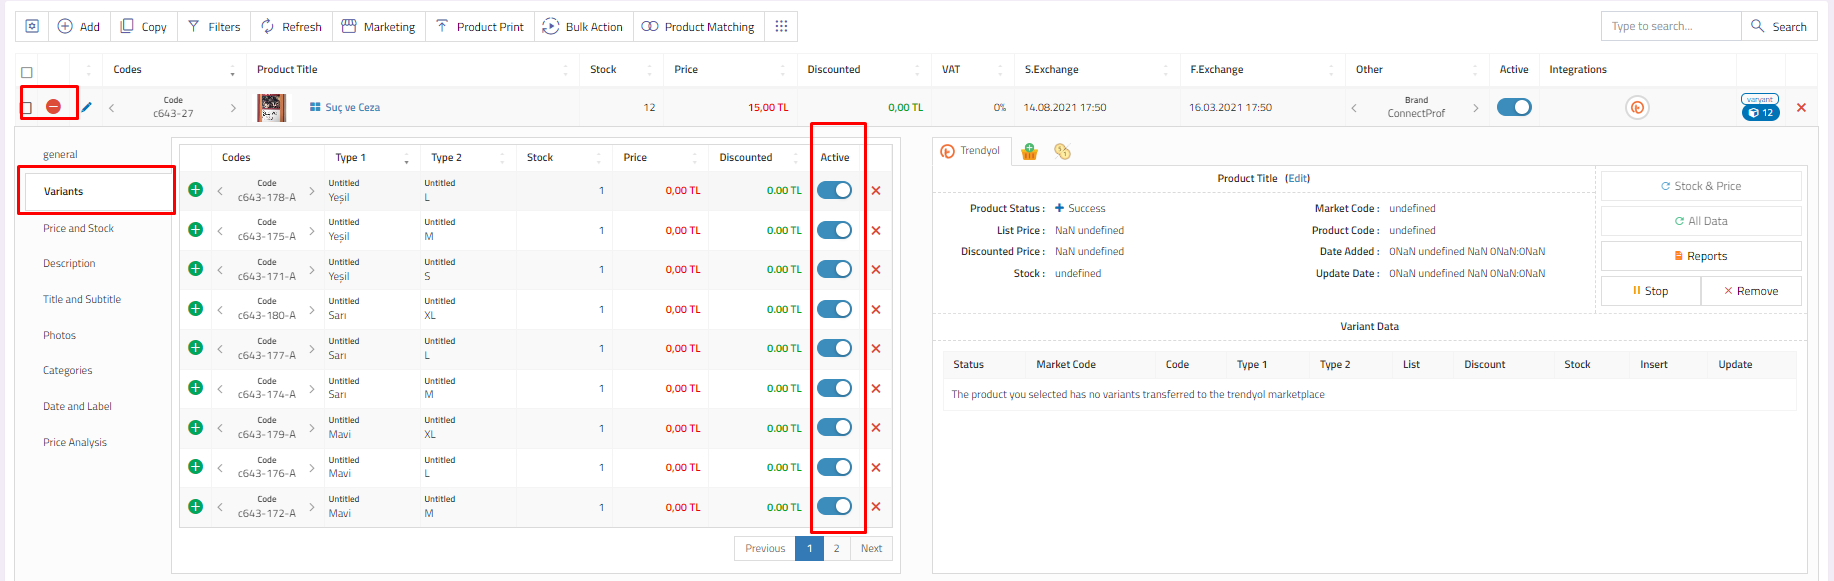The width and height of the screenshot is (1834, 581).
Task: Open the grid apps menu icon in toolbar
Action: point(781,26)
